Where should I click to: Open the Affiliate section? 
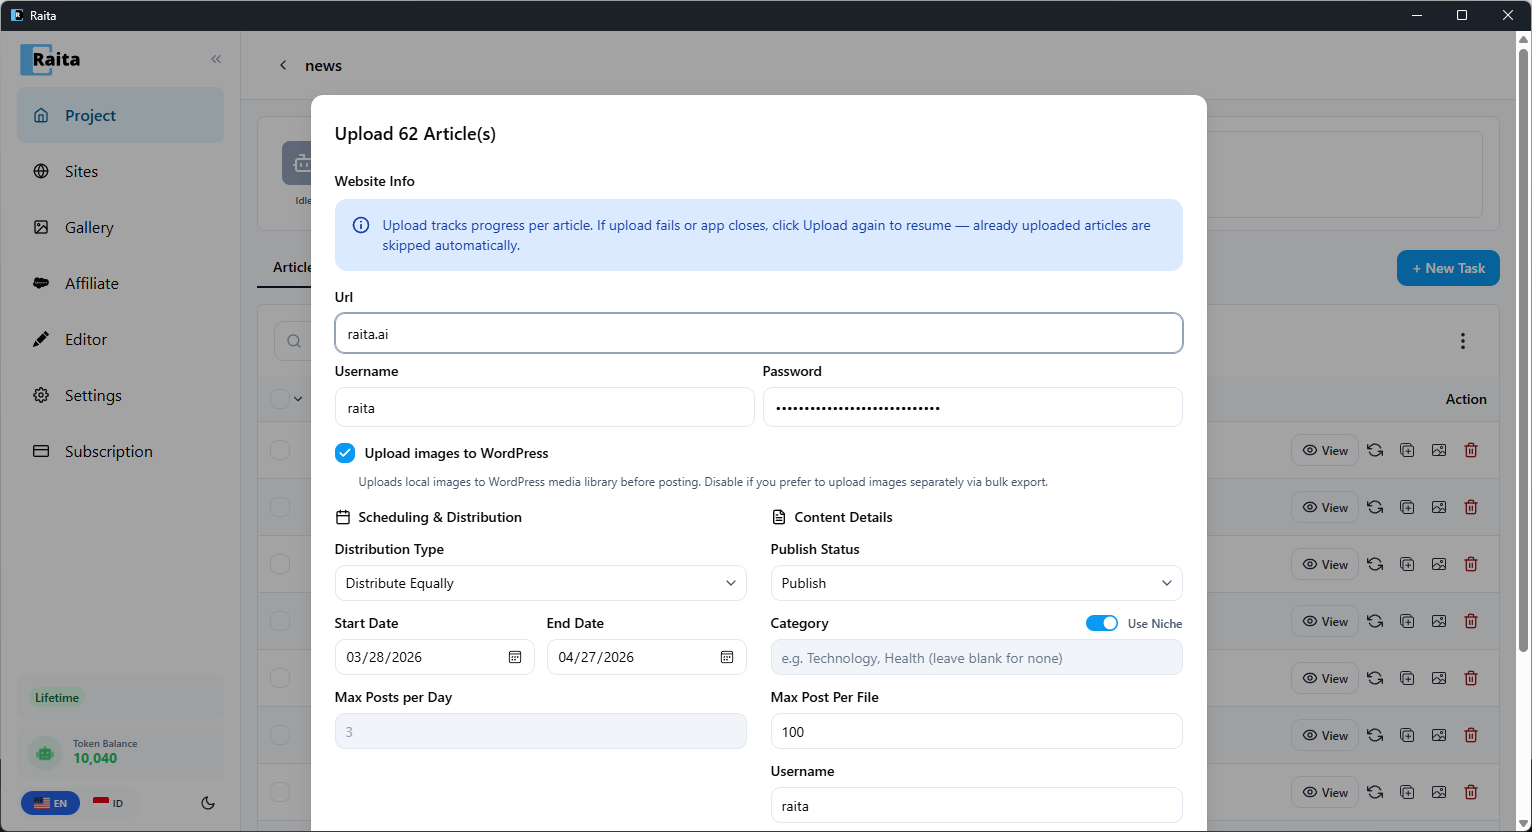(x=120, y=283)
